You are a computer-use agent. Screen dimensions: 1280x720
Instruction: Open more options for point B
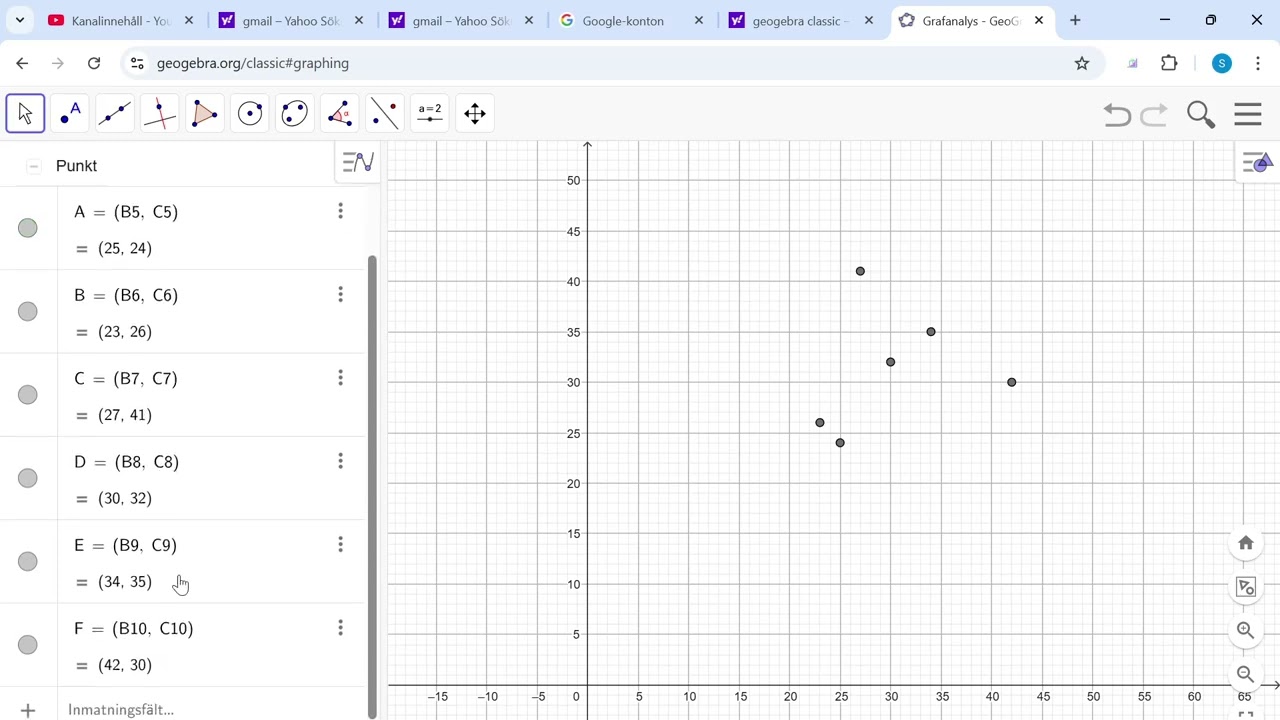pos(340,294)
